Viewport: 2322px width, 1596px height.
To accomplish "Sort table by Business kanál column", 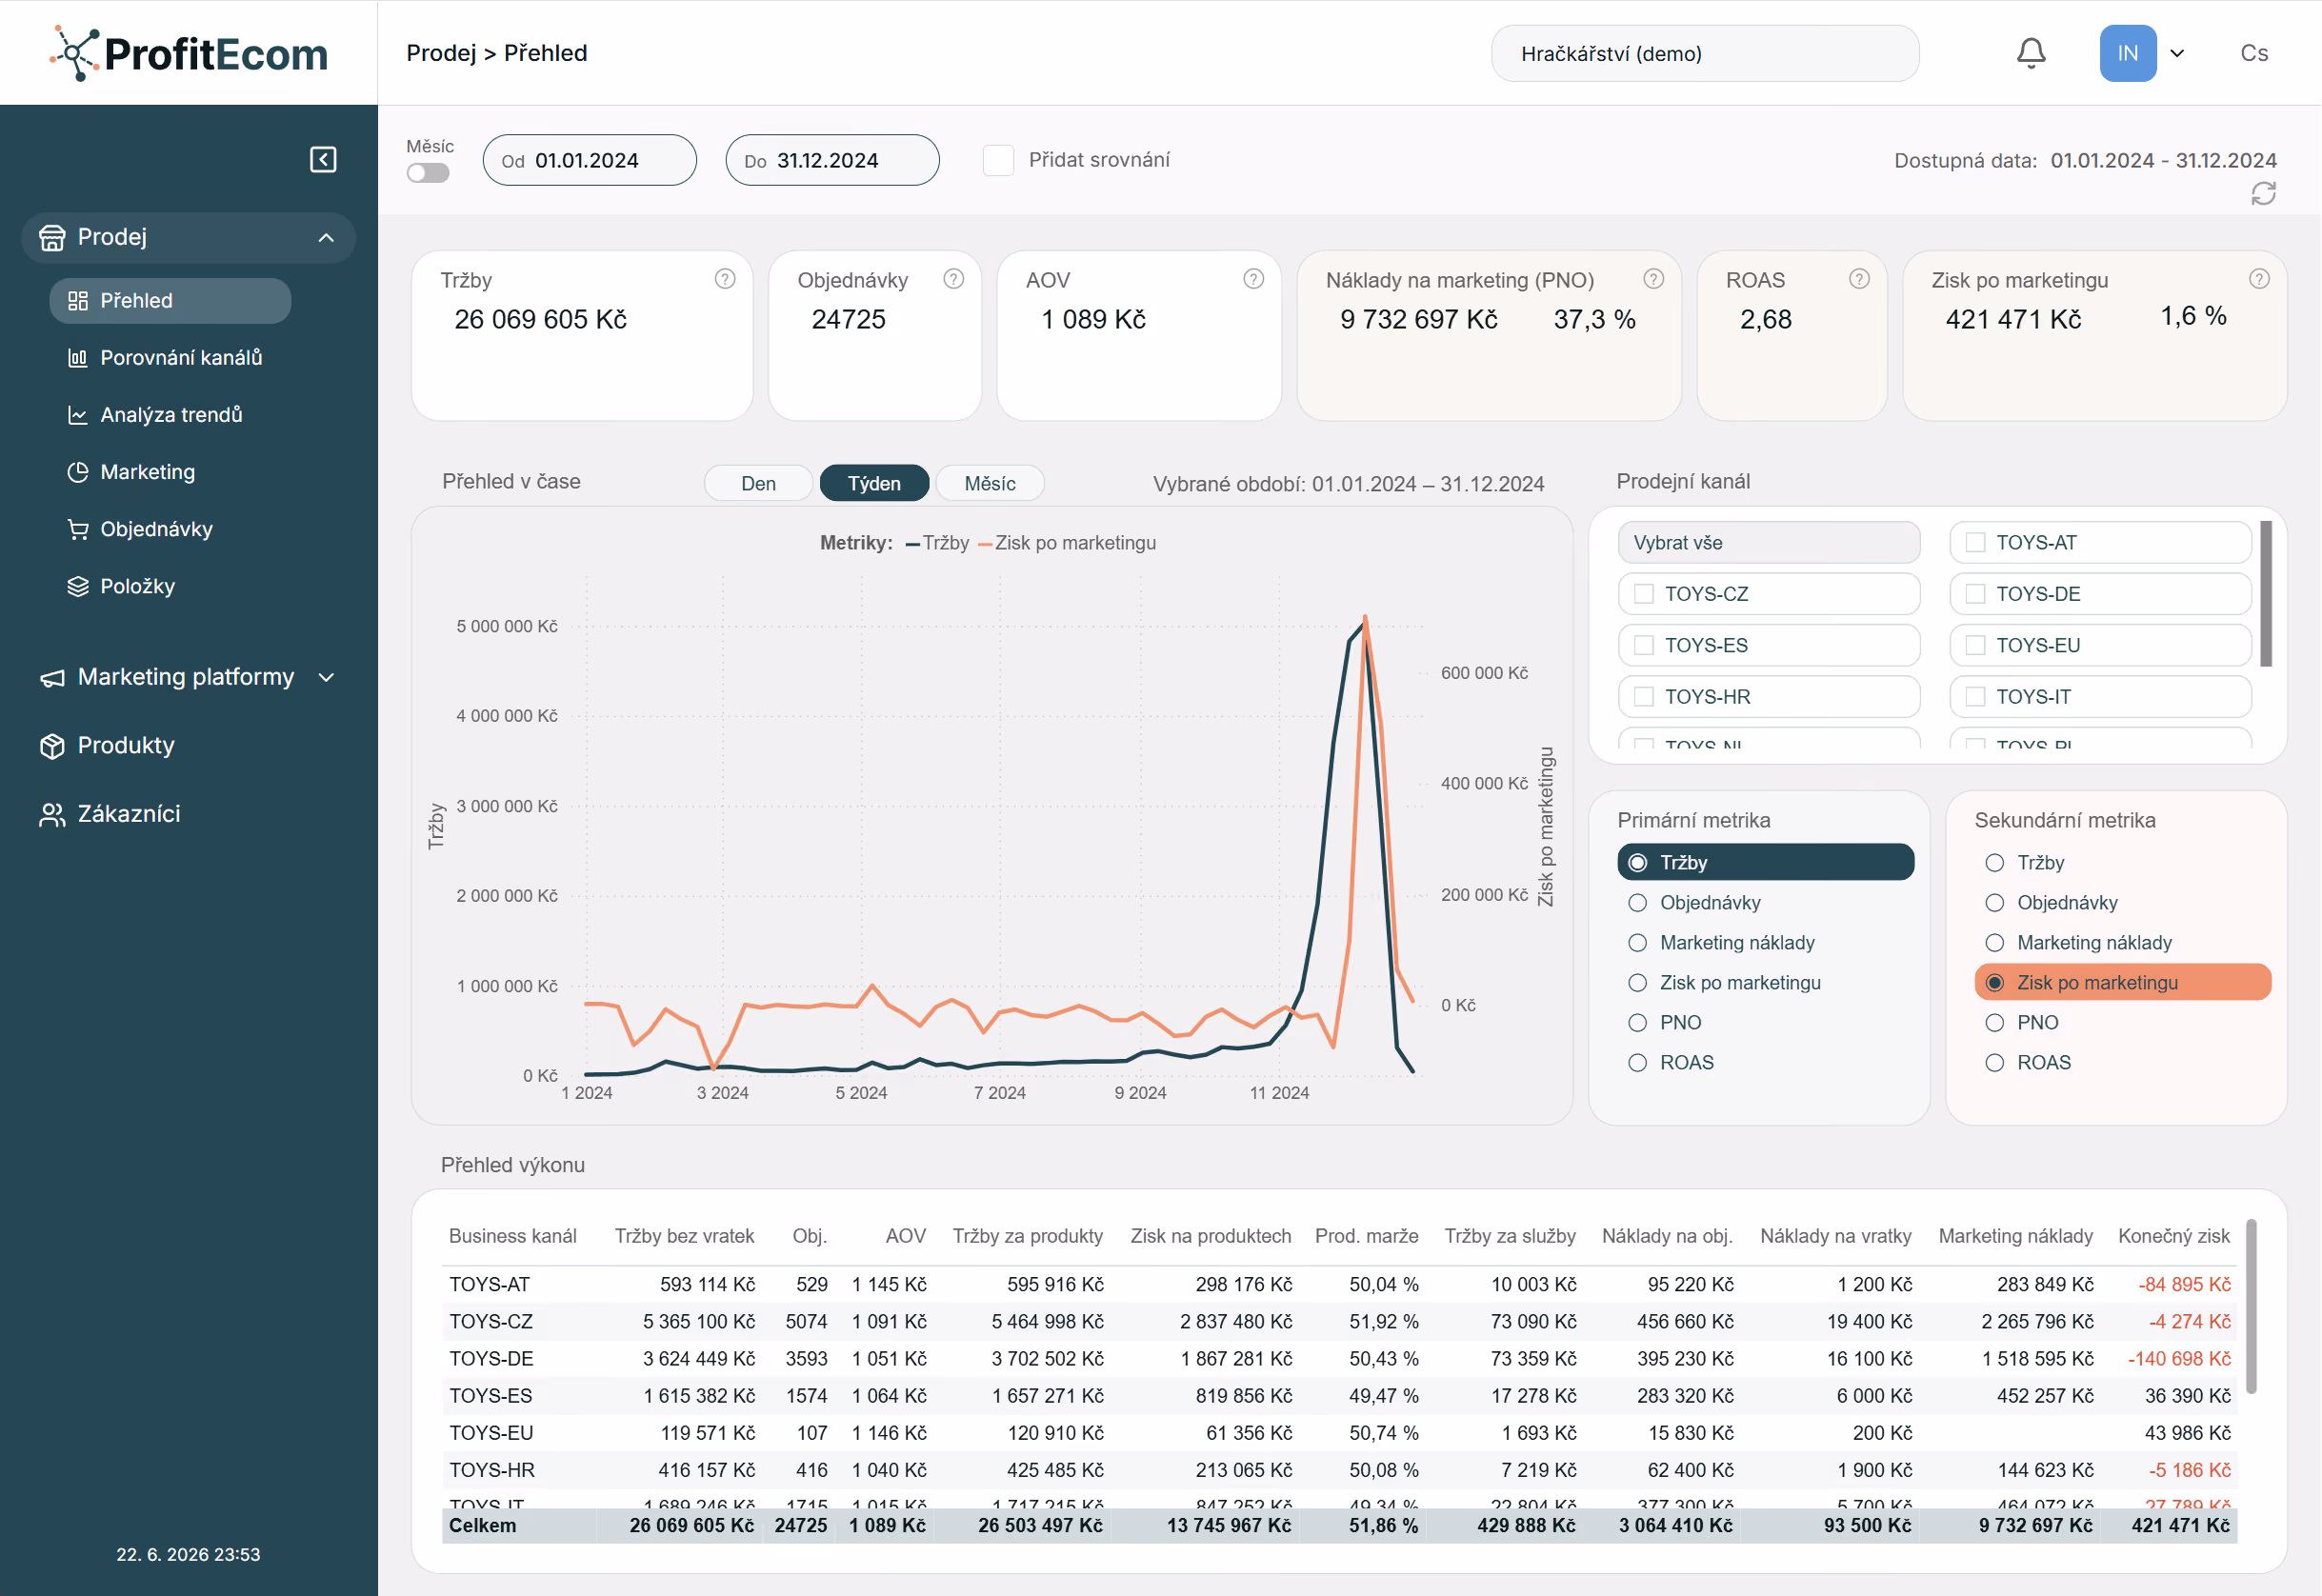I will [x=512, y=1236].
